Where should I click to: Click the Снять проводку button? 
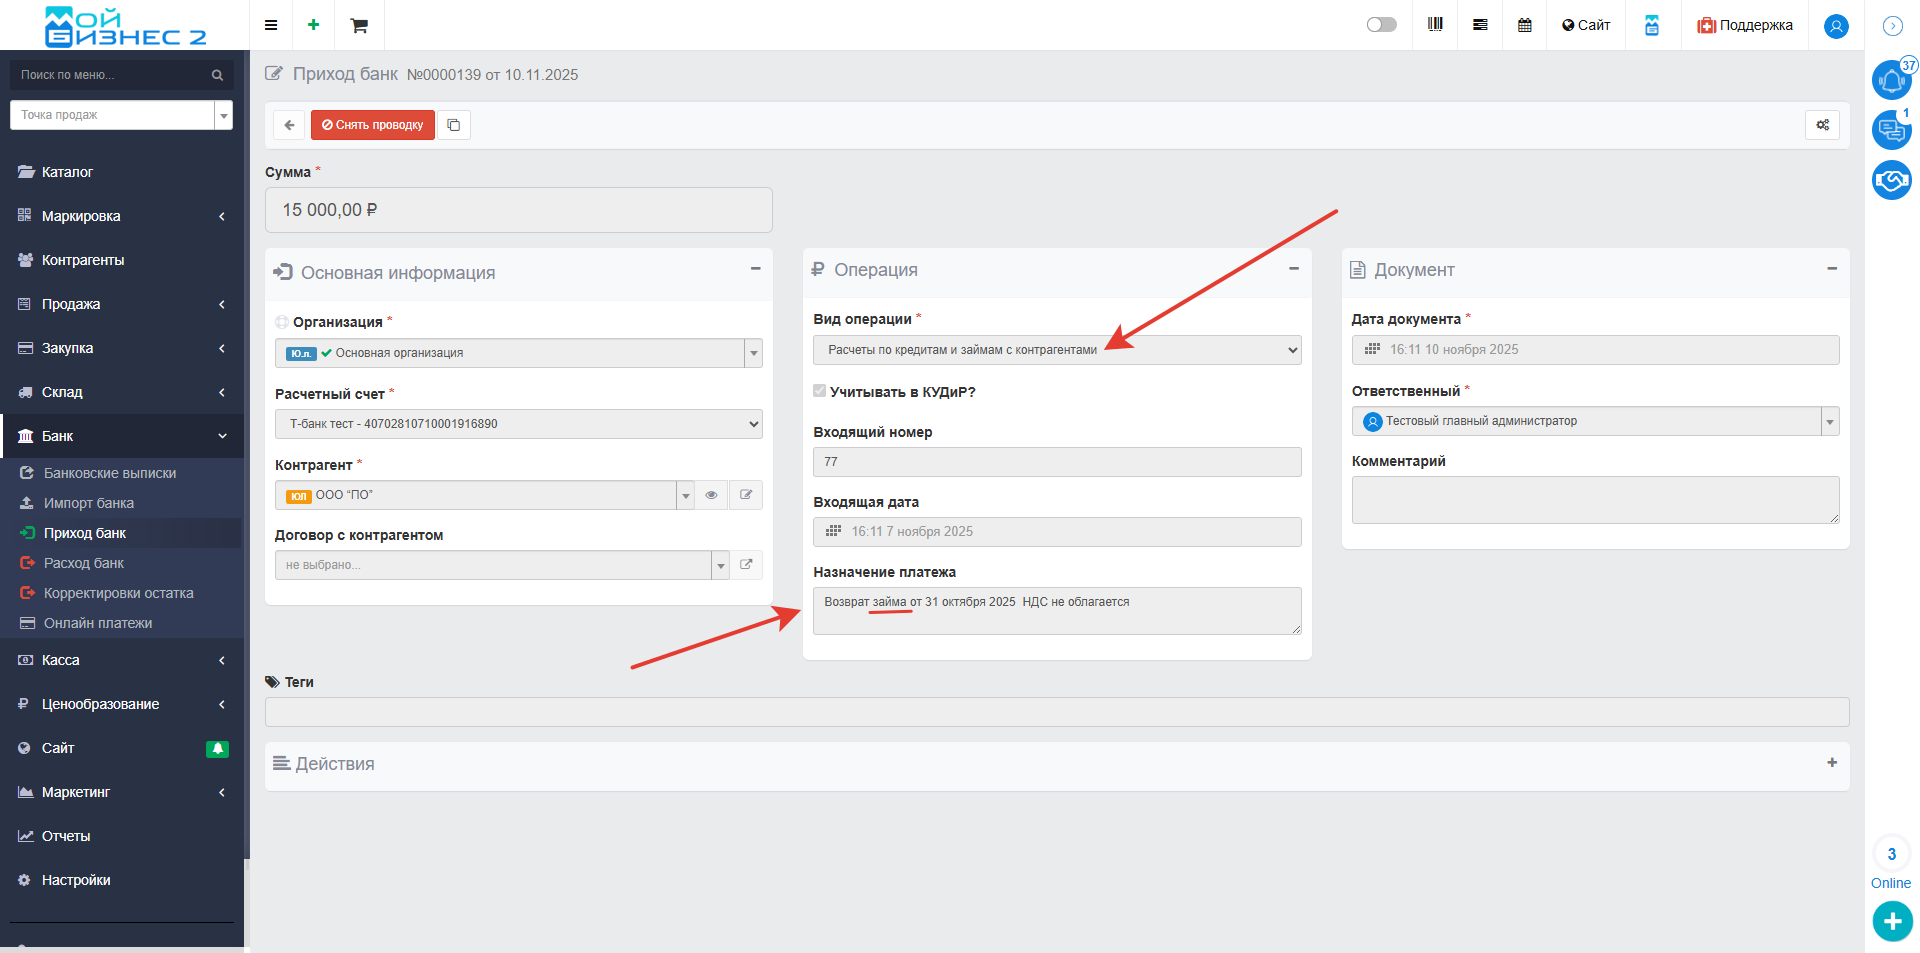tap(373, 125)
